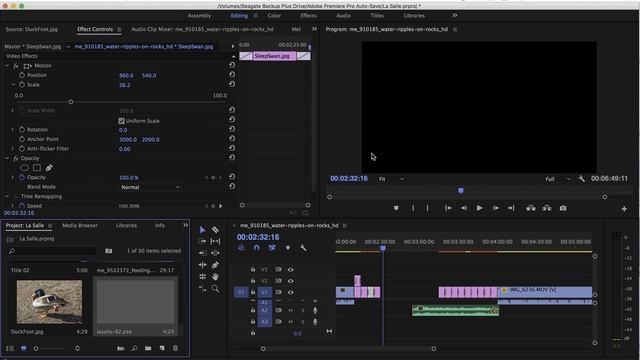
Task: Select the Pen tool in tools panel
Action: pos(215,265)
